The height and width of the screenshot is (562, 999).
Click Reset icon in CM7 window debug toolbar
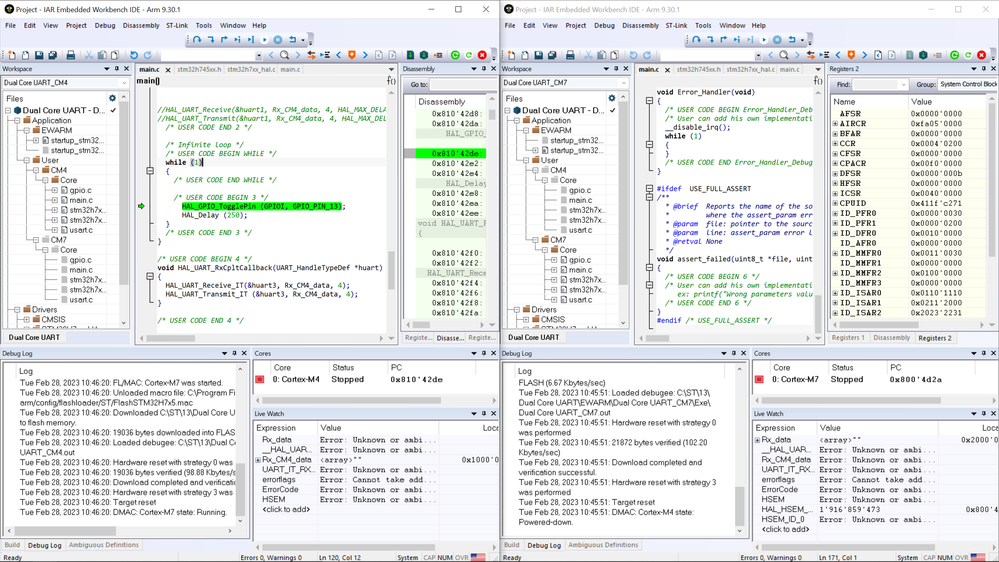(x=792, y=40)
